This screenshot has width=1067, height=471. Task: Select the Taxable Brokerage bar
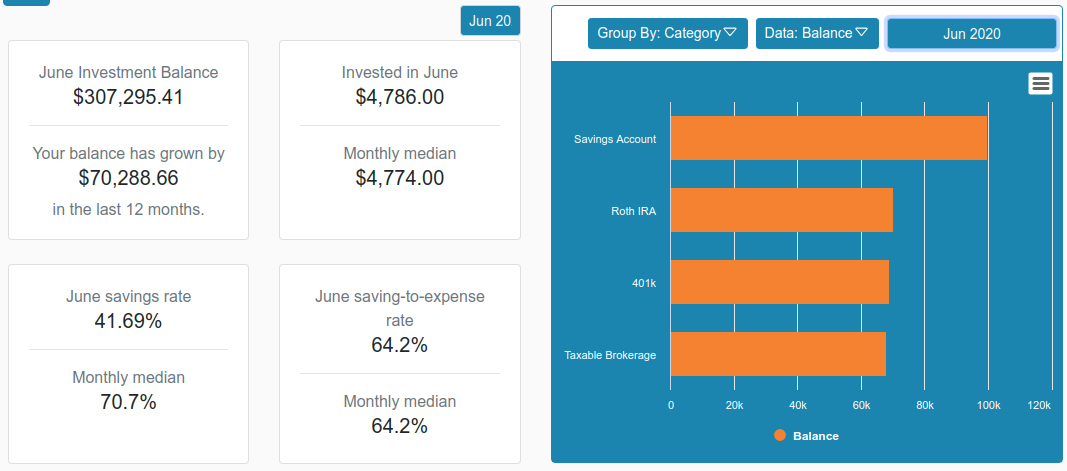pyautogui.click(x=778, y=355)
